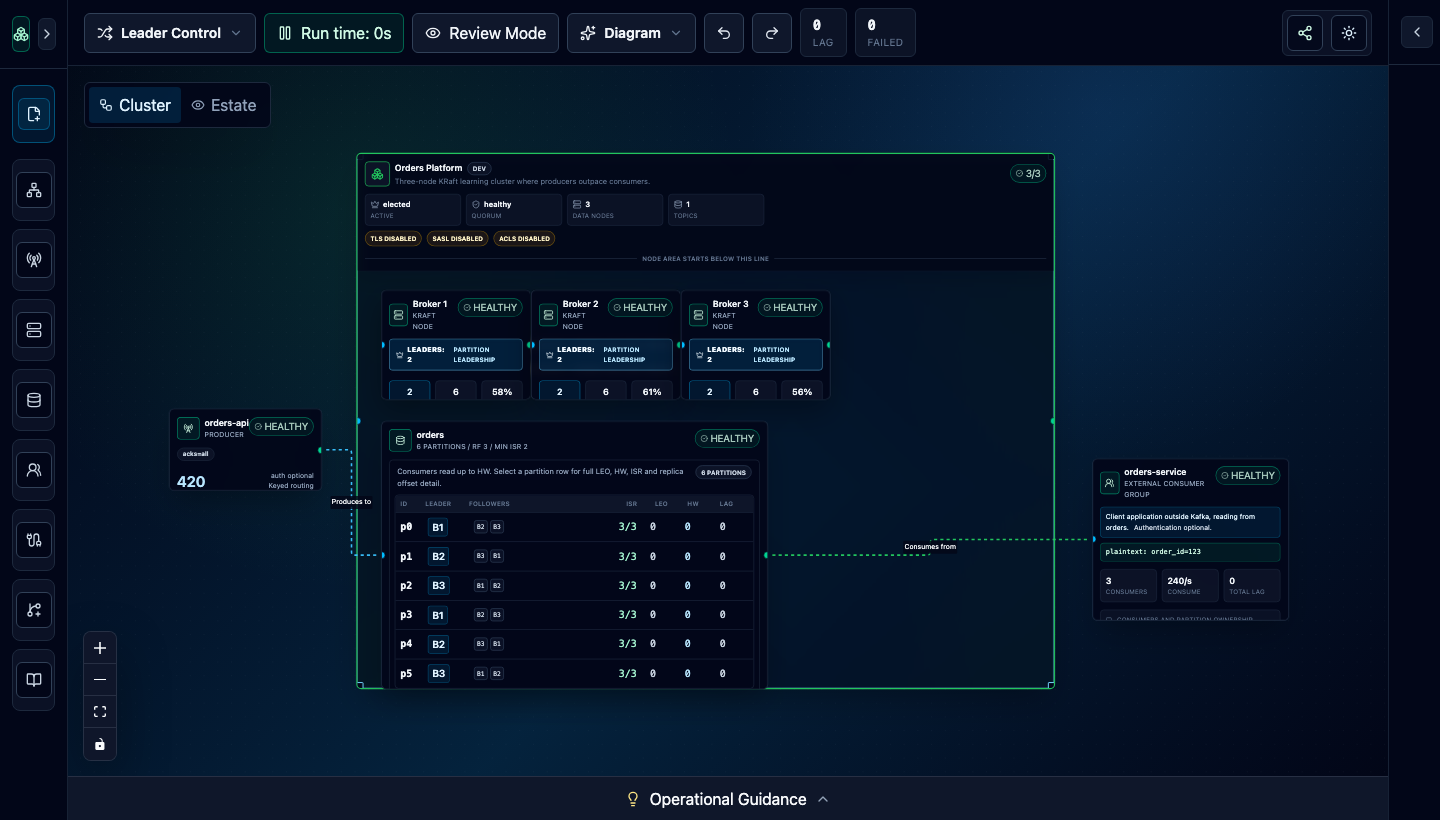Select the orders-service consumer group title

click(x=1155, y=472)
